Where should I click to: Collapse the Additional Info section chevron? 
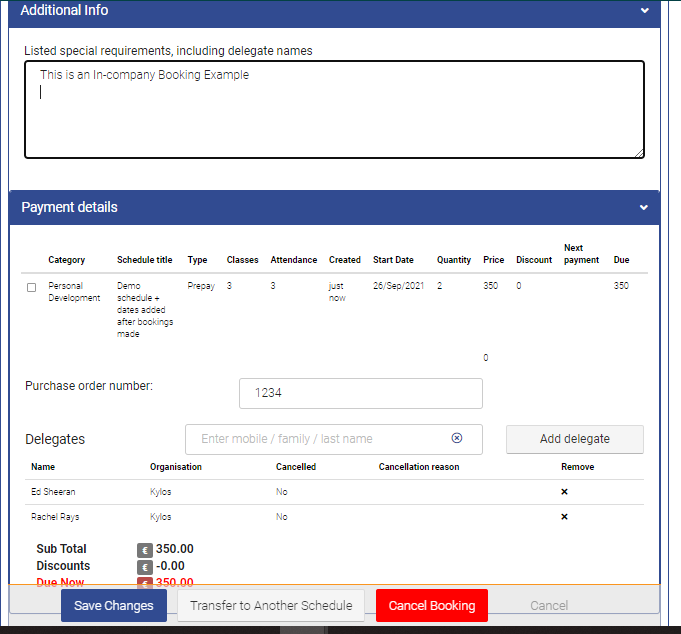[x=645, y=11]
